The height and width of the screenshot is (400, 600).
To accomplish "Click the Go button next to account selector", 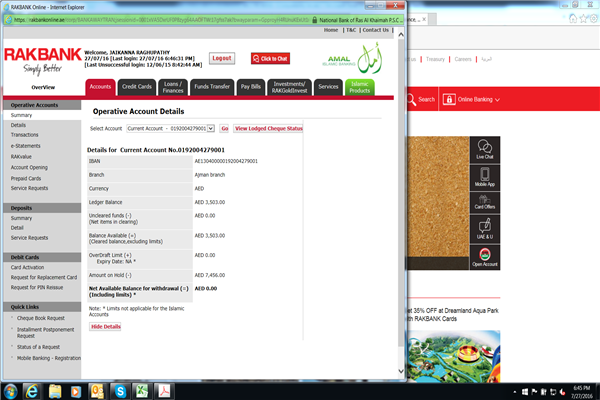I will coord(225,129).
